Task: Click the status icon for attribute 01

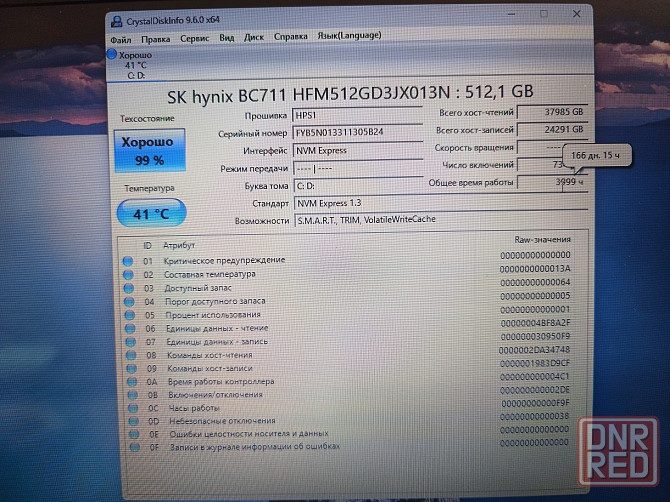Action: tap(128, 261)
